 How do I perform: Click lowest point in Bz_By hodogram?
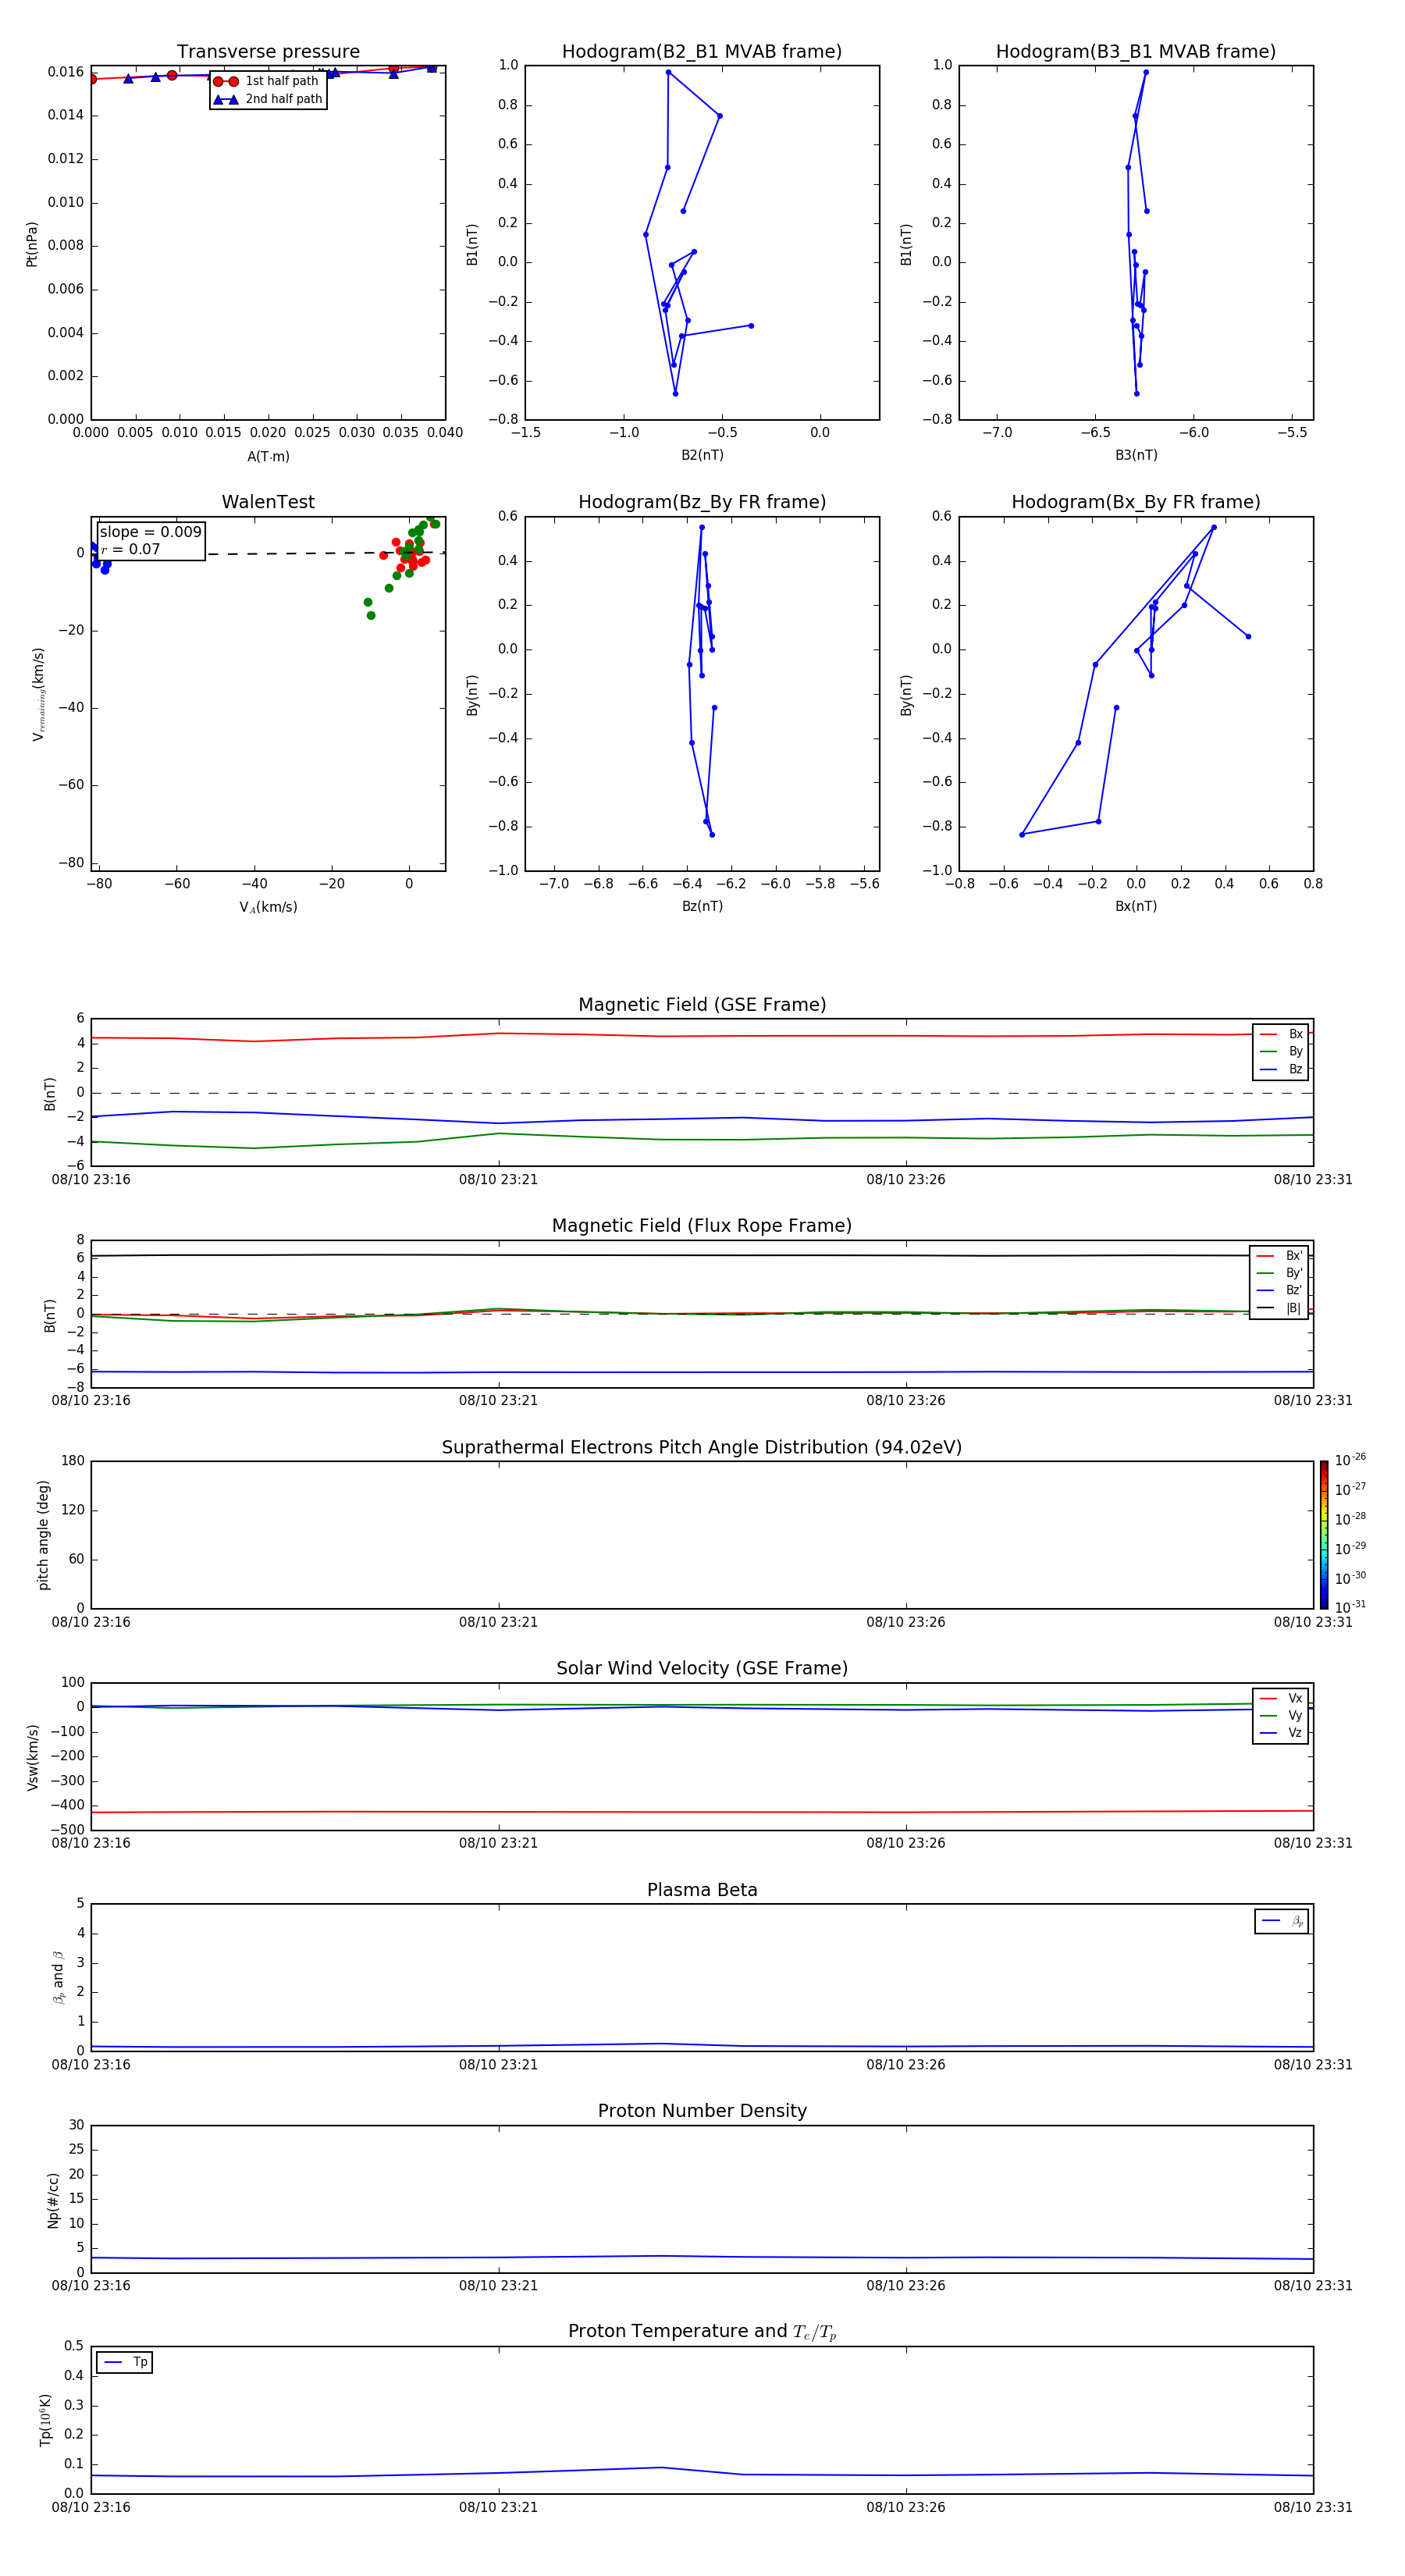click(x=712, y=835)
